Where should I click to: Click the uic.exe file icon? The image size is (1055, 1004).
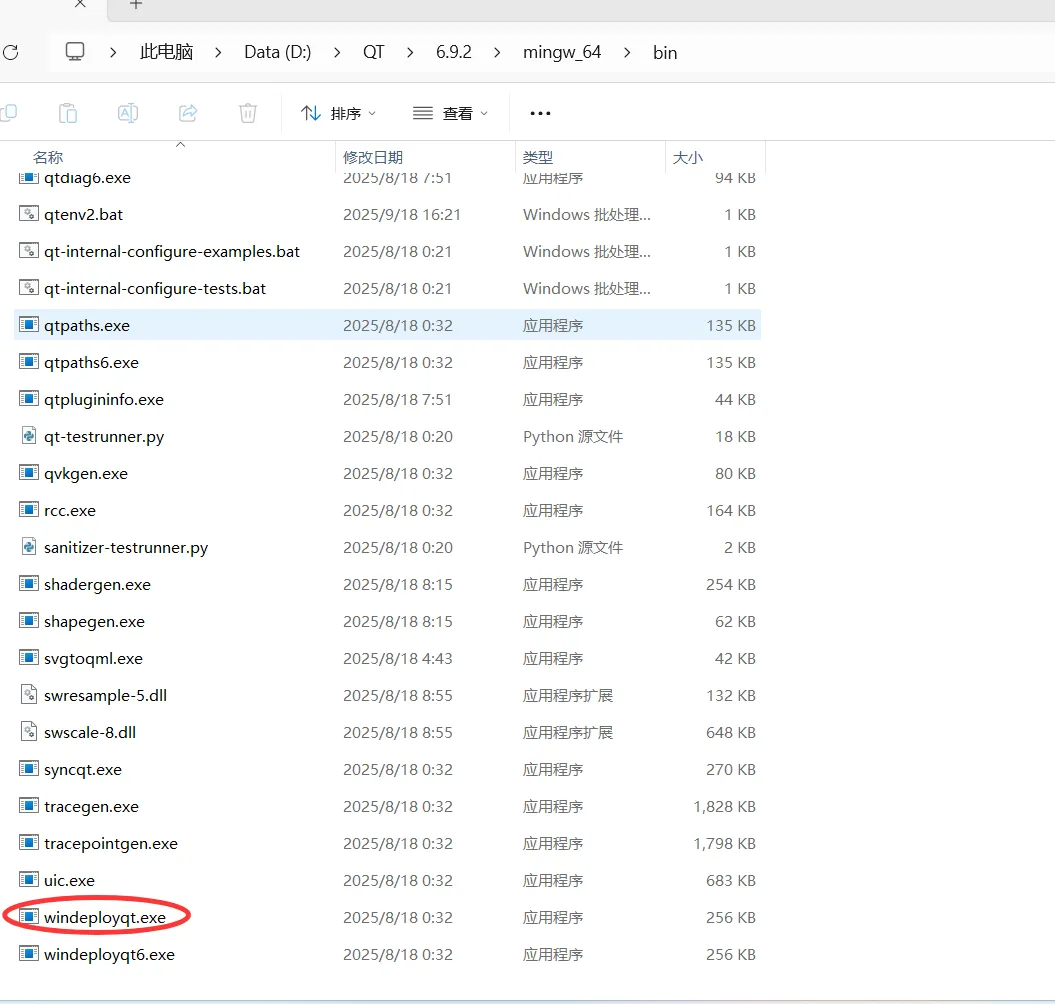28,880
